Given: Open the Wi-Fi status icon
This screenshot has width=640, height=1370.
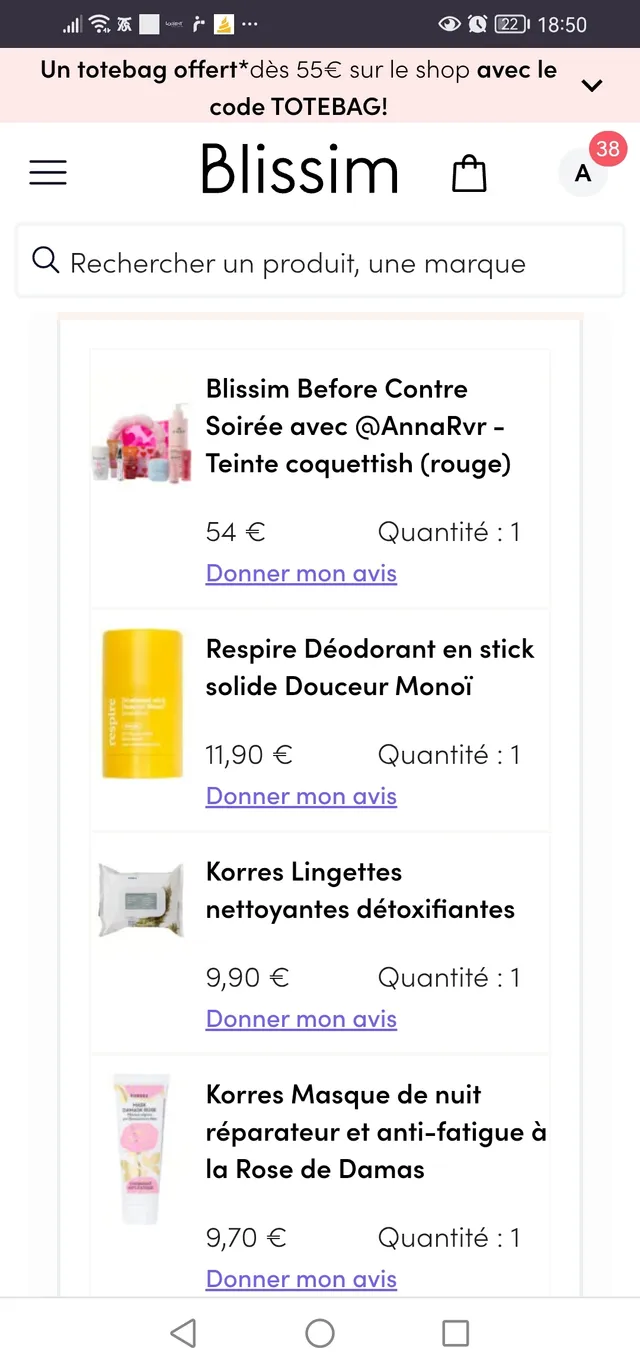Looking at the screenshot, I should point(101,22).
